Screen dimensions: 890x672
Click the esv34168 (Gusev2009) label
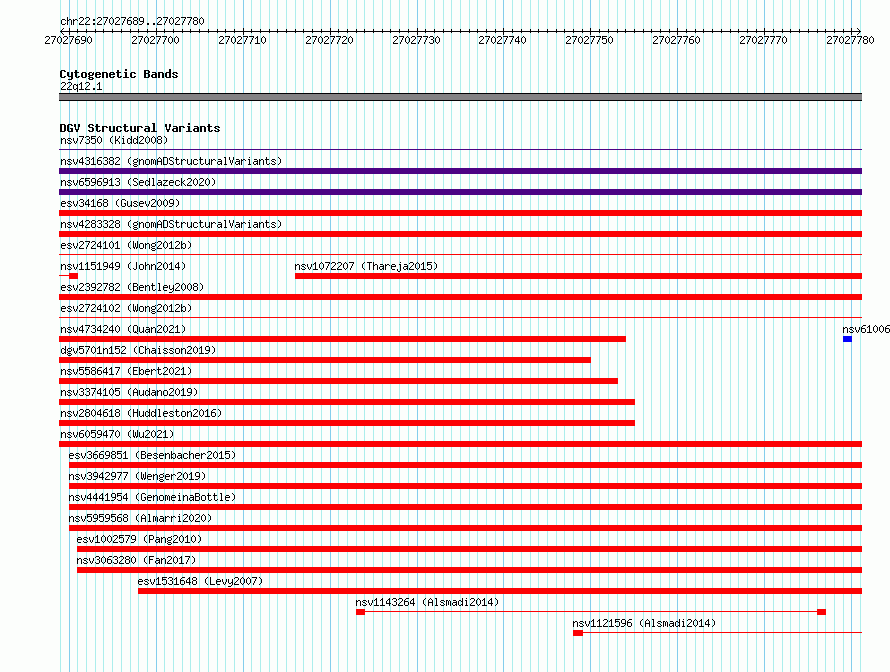pos(120,203)
